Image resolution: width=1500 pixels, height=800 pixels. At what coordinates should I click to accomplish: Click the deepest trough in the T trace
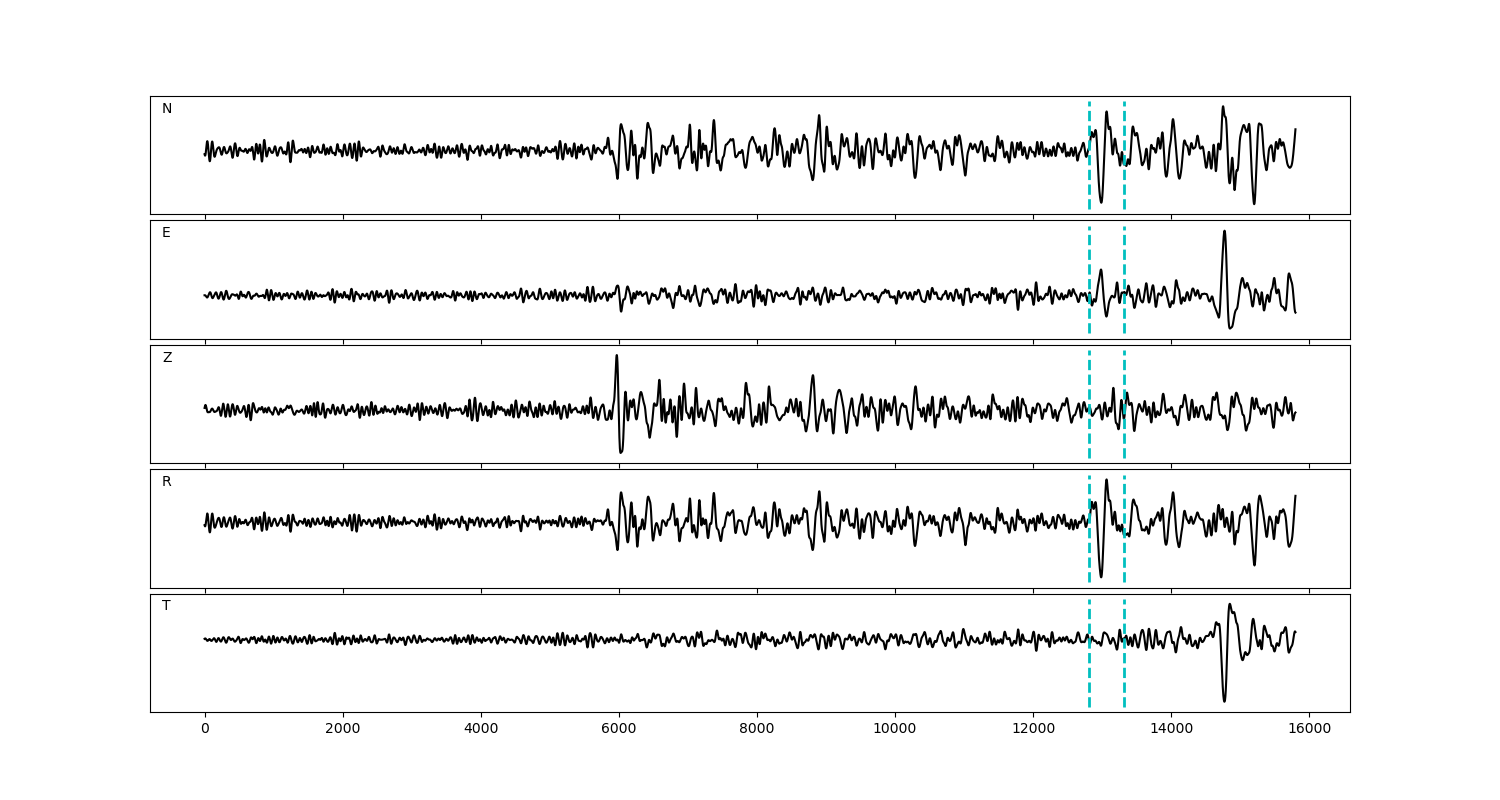click(1224, 700)
